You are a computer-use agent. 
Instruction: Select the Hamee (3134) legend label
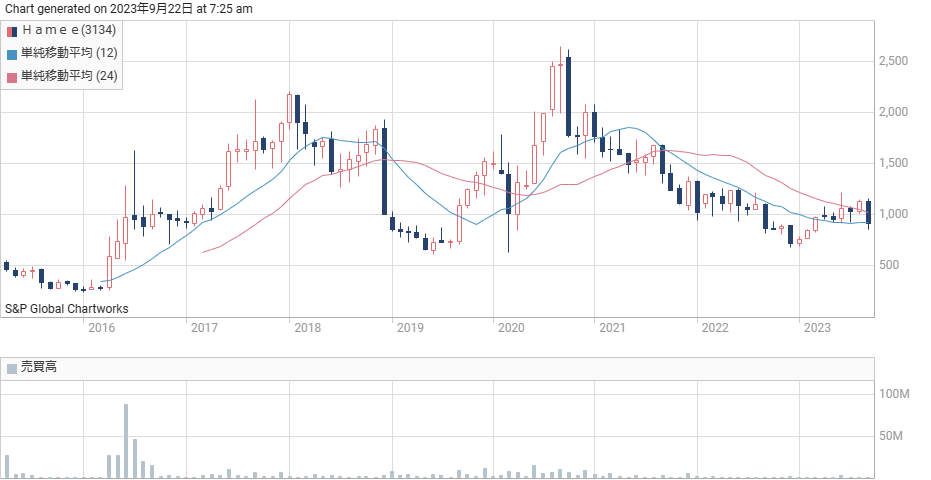click(68, 30)
